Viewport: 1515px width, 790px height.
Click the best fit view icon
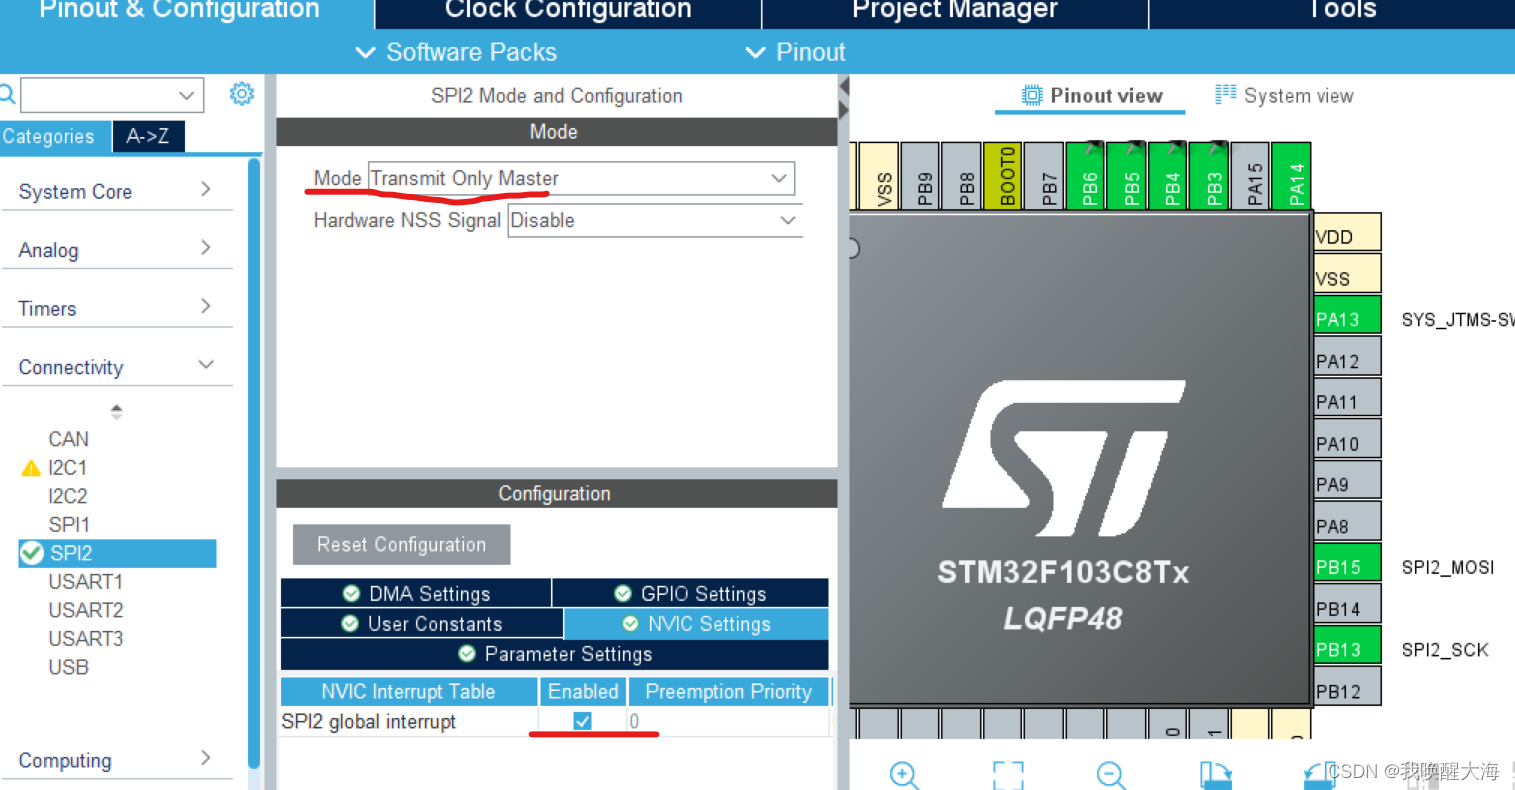pyautogui.click(x=1008, y=774)
